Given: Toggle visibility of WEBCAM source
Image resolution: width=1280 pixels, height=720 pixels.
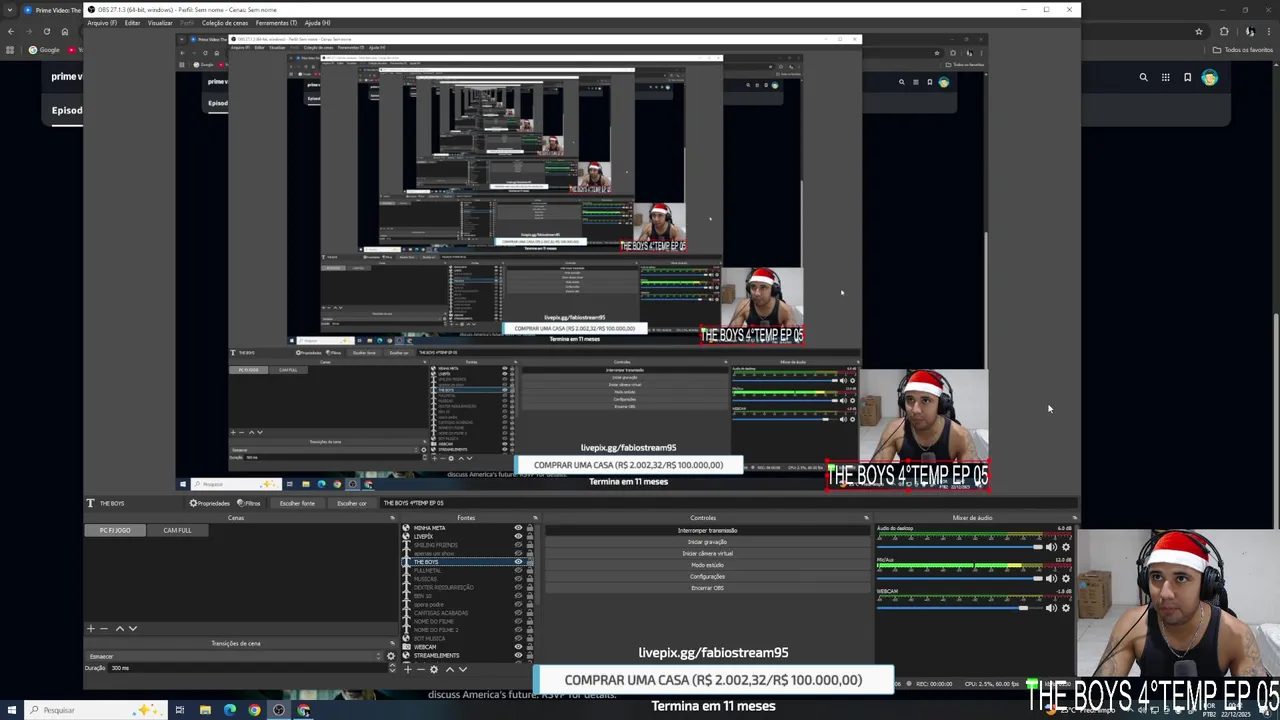Looking at the screenshot, I should tap(518, 647).
